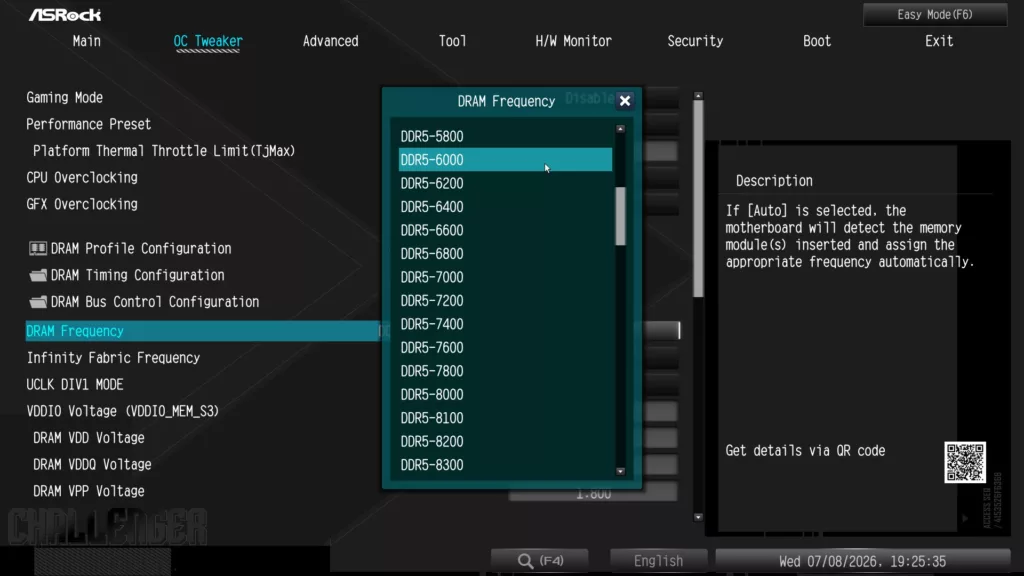Choose DDR5-8300 in the list
The height and width of the screenshot is (576, 1024).
505,465
